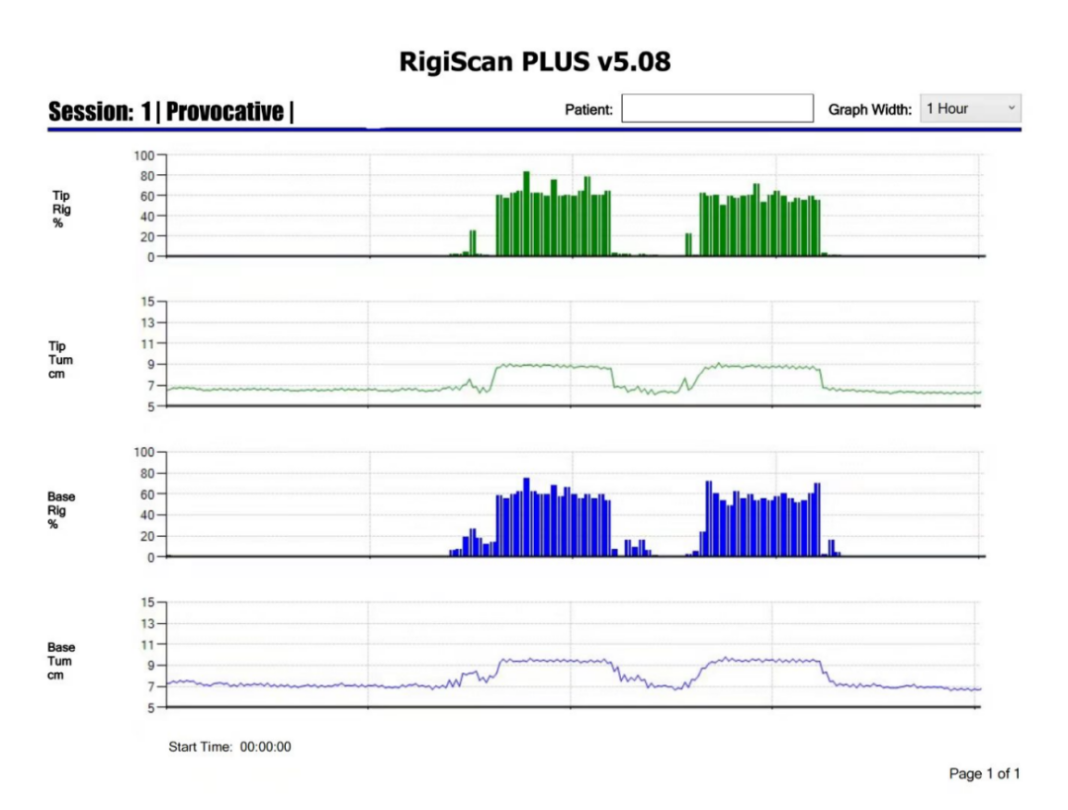1068x810 pixels.
Task: Click the Base Tum cm axis label
Action: click(x=61, y=661)
